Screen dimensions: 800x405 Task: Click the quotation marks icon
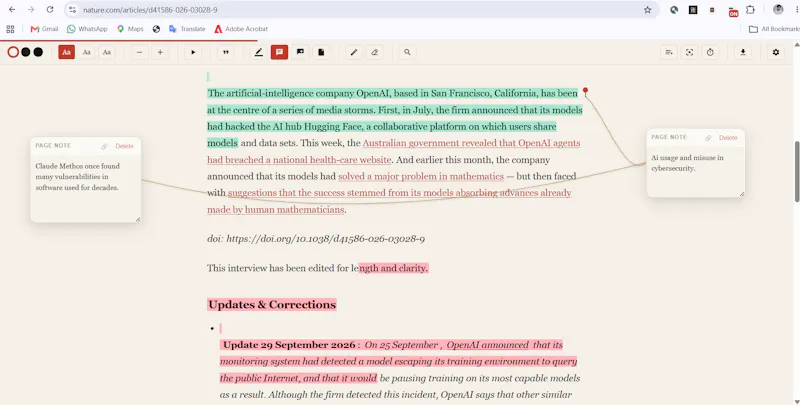(226, 52)
